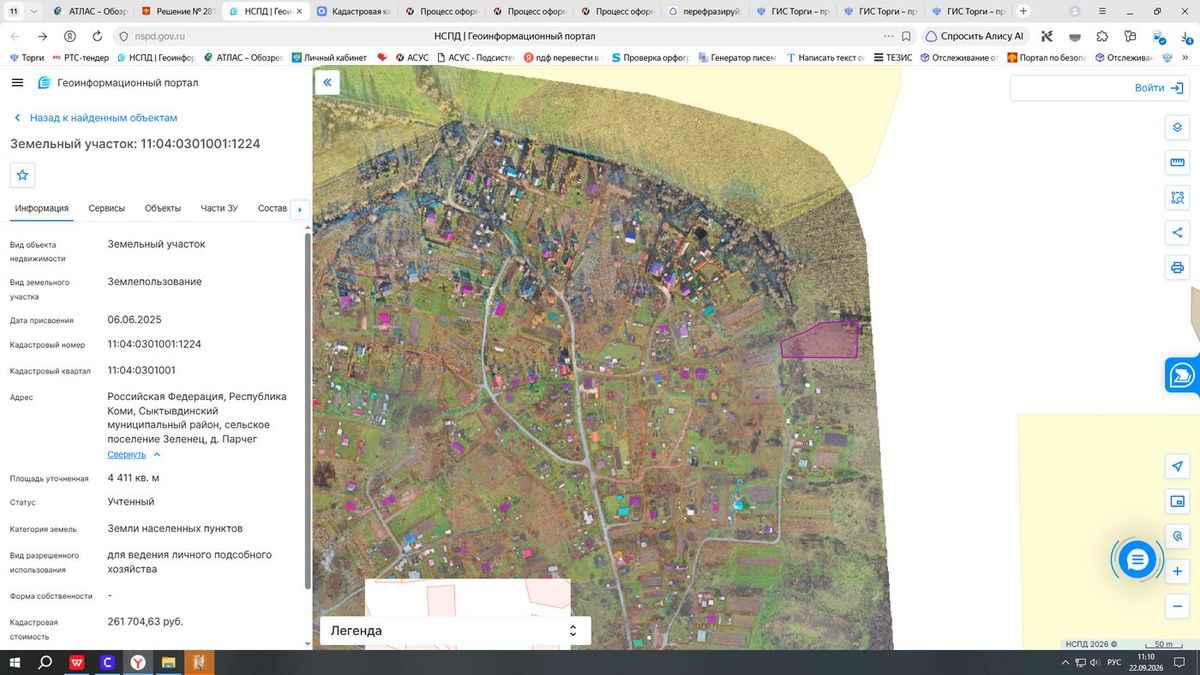Click the info panel vertical scrollbar
The image size is (1200, 675).
[307, 410]
